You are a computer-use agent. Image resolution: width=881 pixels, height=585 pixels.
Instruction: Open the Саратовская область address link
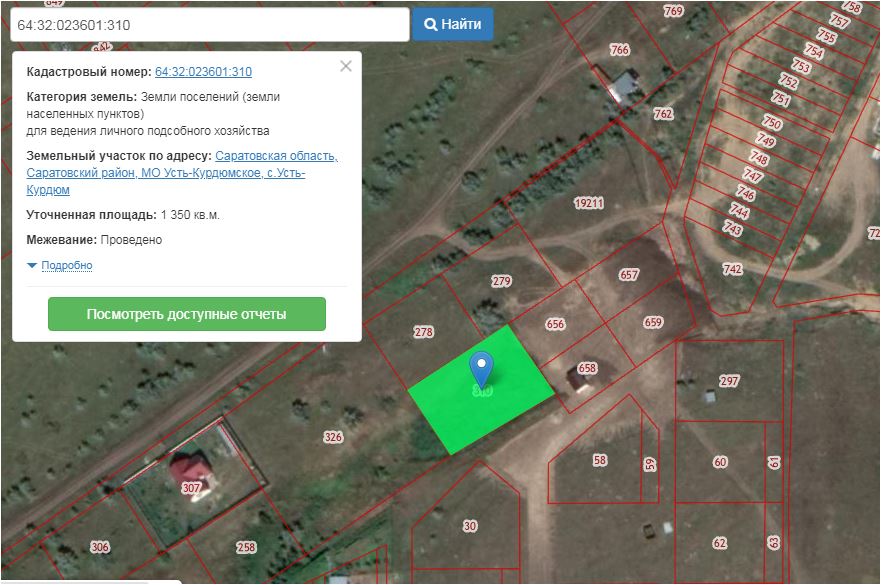[276, 157]
